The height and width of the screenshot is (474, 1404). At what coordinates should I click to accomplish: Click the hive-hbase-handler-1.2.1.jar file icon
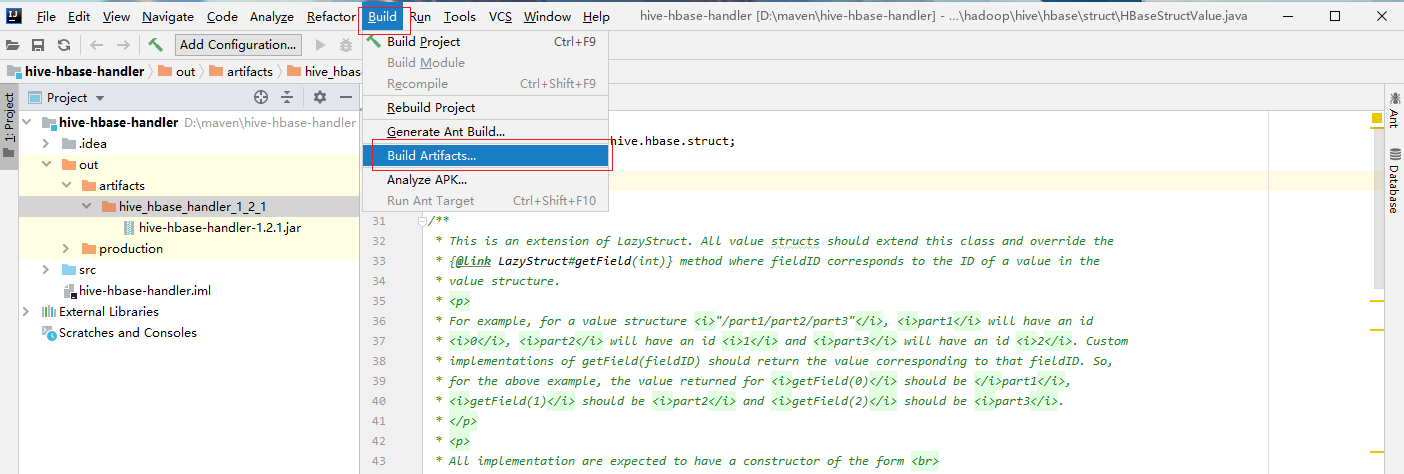click(129, 228)
